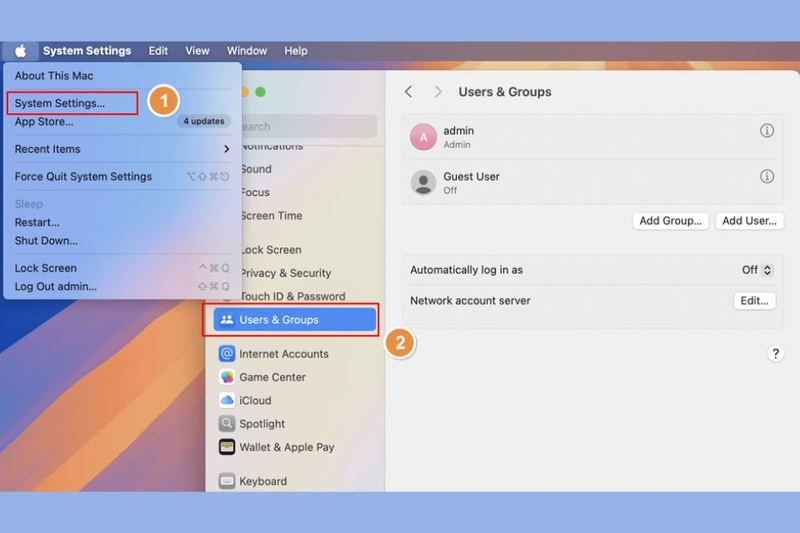Select Touch ID & Password in sidebar
The image size is (800, 533).
(x=293, y=296)
